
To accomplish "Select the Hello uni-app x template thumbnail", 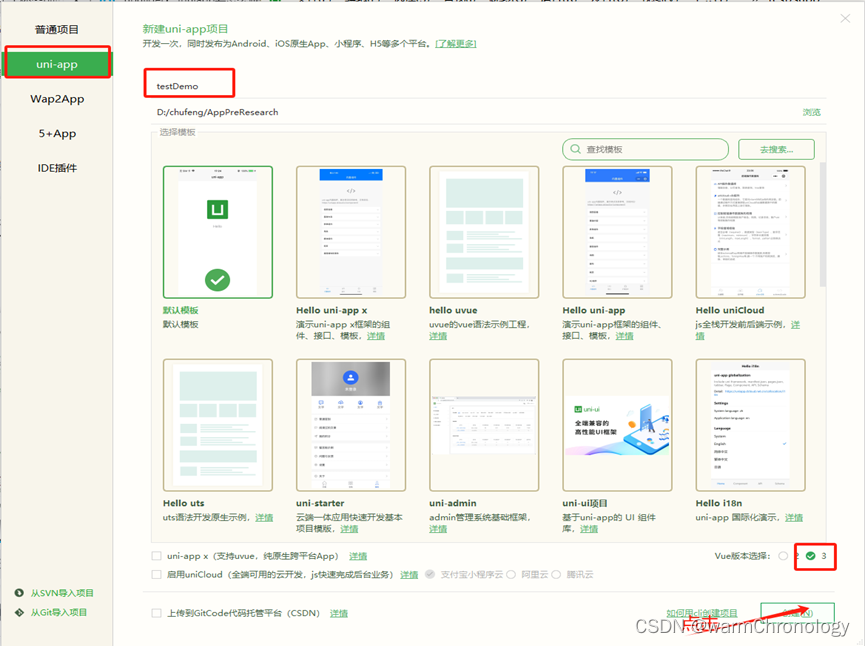I will point(351,232).
